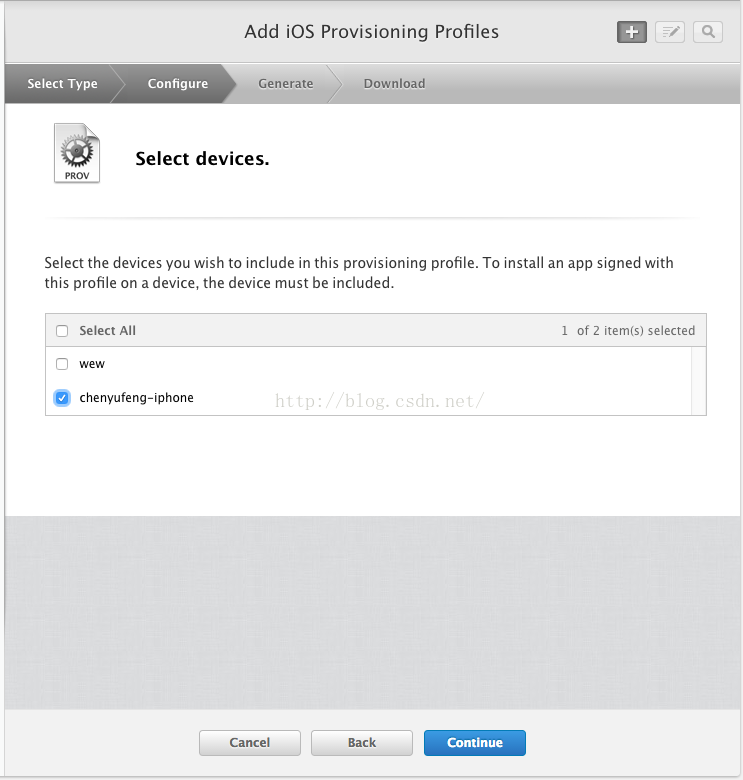Click the plus add profile icon

[x=631, y=32]
